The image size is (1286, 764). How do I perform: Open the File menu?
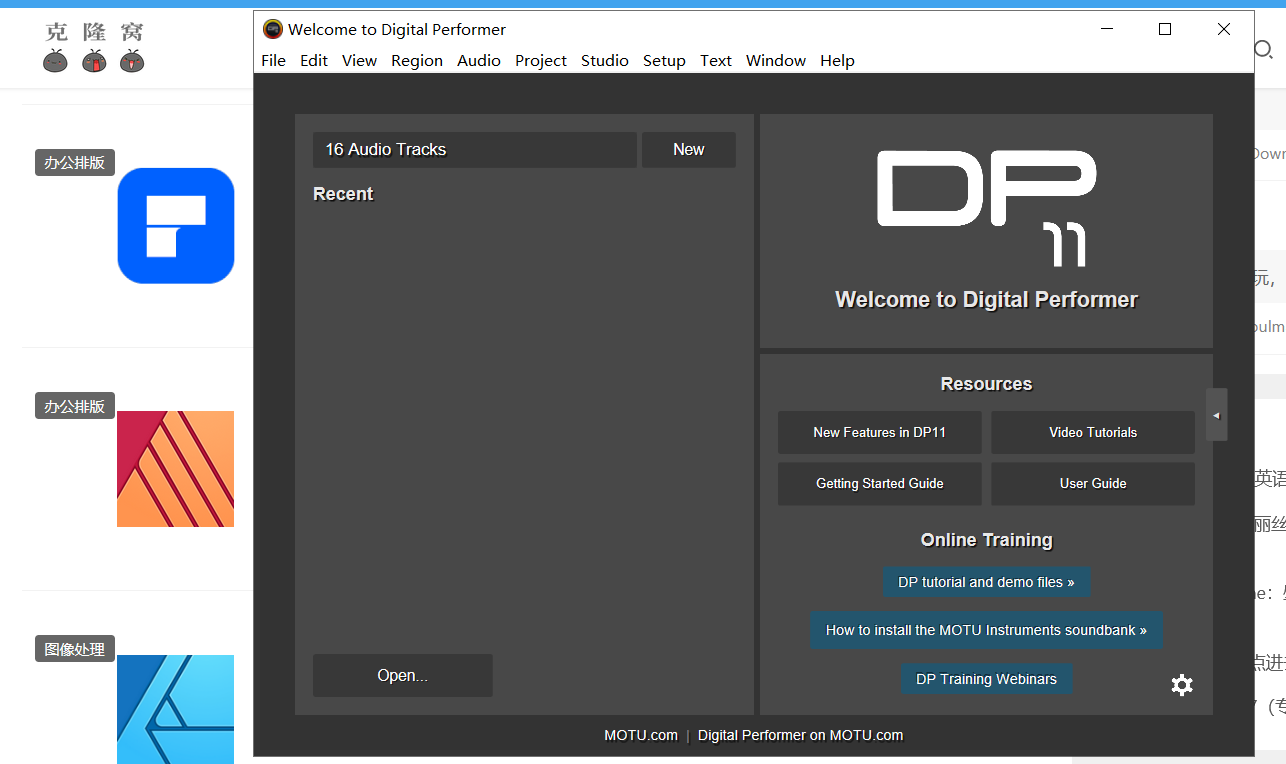pos(273,61)
